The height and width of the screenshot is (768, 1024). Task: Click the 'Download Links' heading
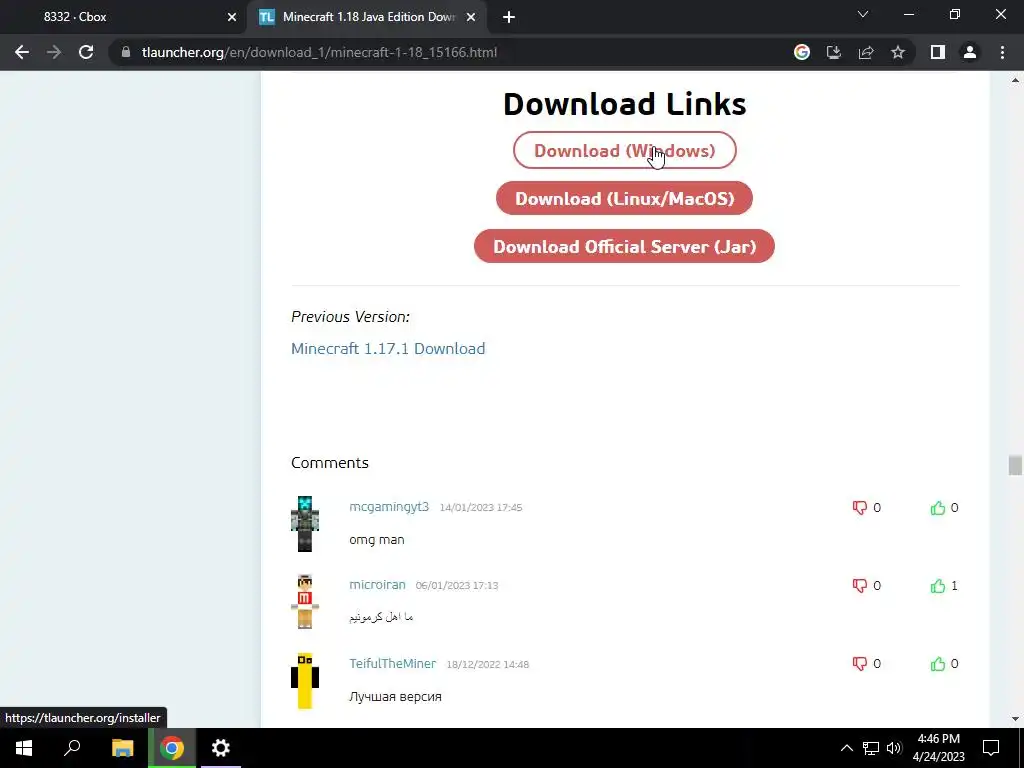pyautogui.click(x=624, y=104)
